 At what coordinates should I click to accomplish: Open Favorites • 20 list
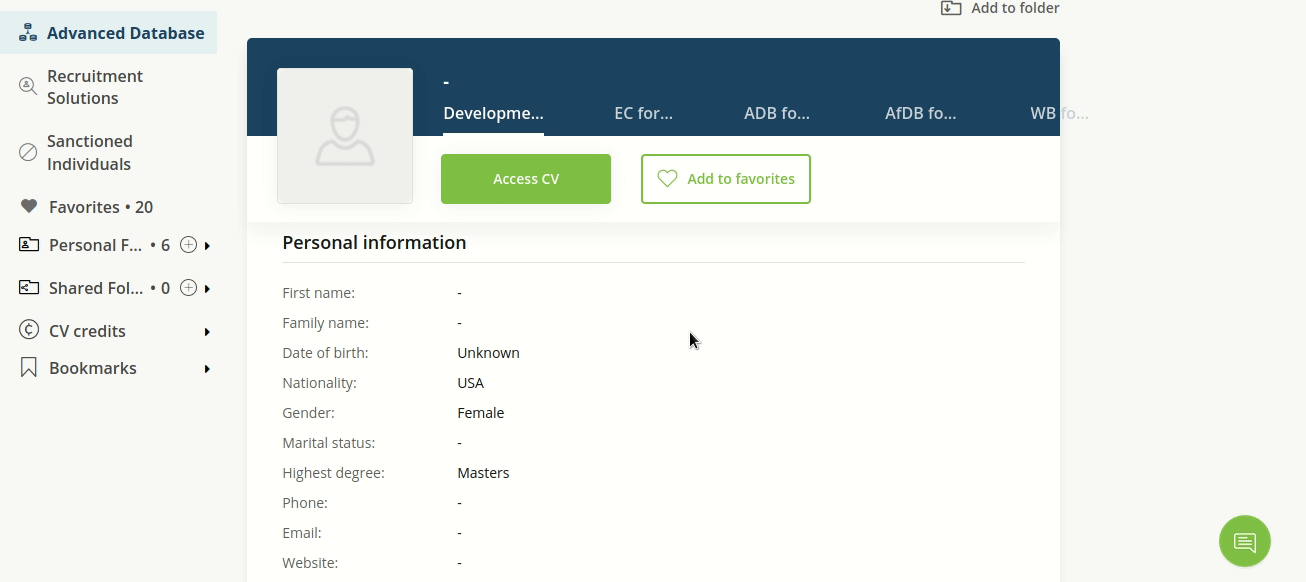click(x=101, y=207)
